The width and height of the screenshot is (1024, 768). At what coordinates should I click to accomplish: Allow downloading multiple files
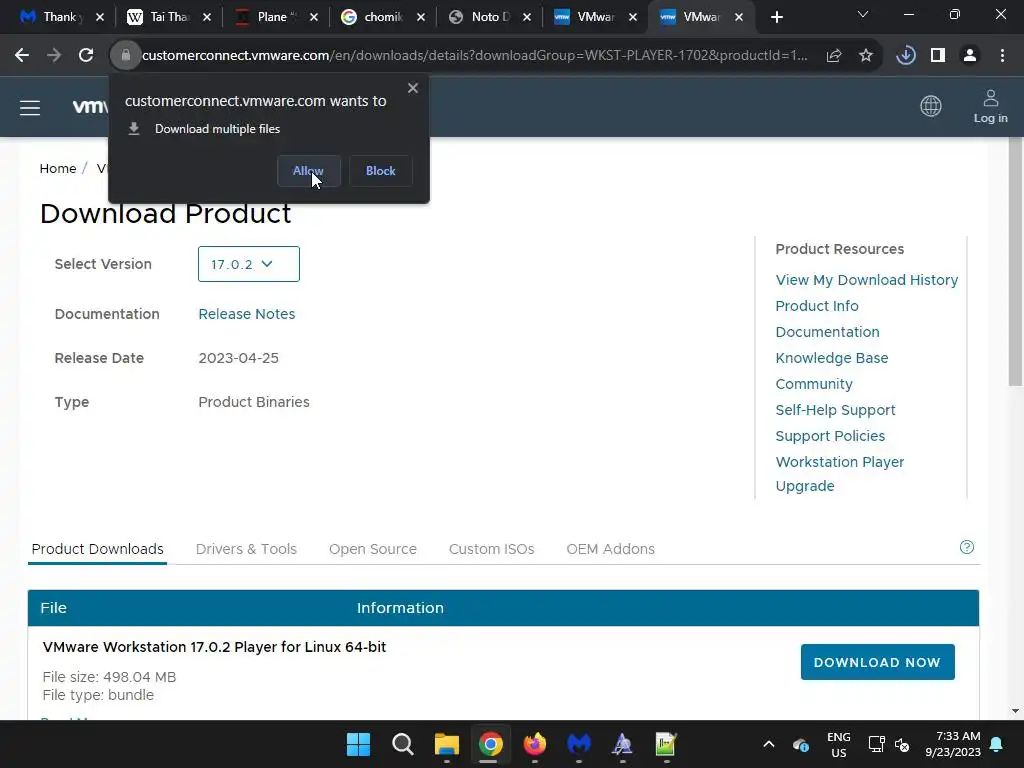(308, 170)
